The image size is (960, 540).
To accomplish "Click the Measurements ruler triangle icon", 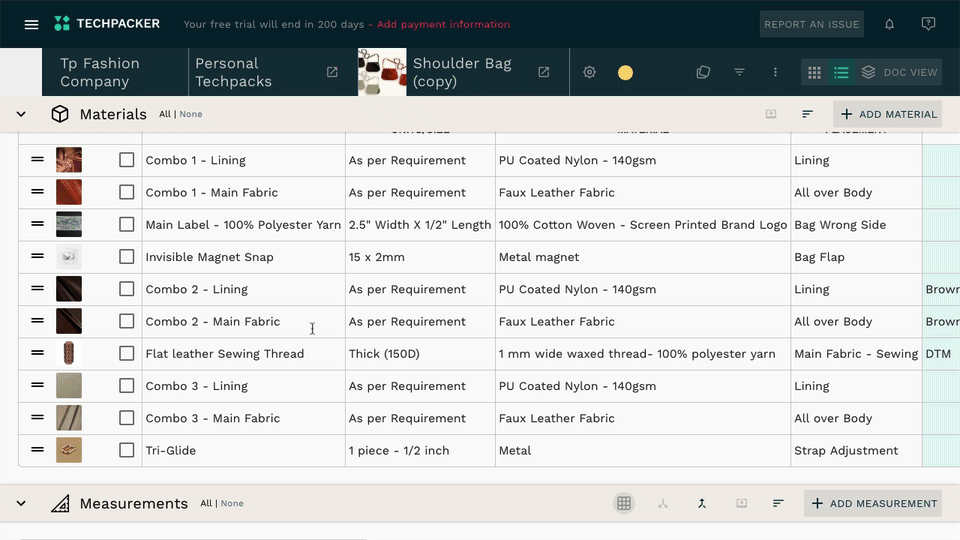I will pos(60,503).
